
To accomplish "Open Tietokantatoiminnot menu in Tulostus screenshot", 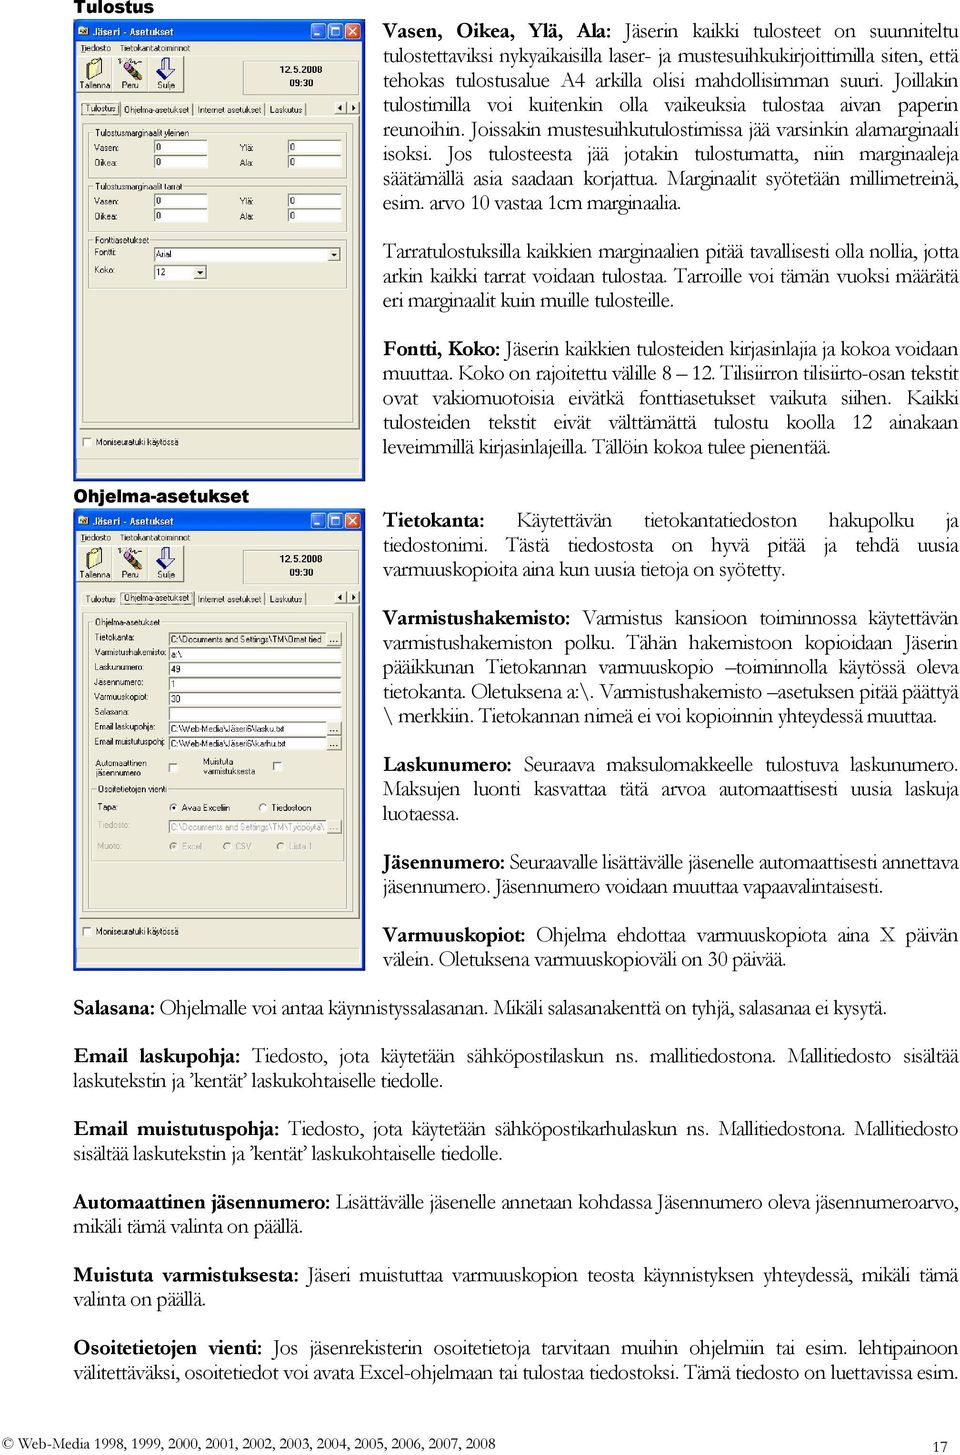I will [155, 47].
